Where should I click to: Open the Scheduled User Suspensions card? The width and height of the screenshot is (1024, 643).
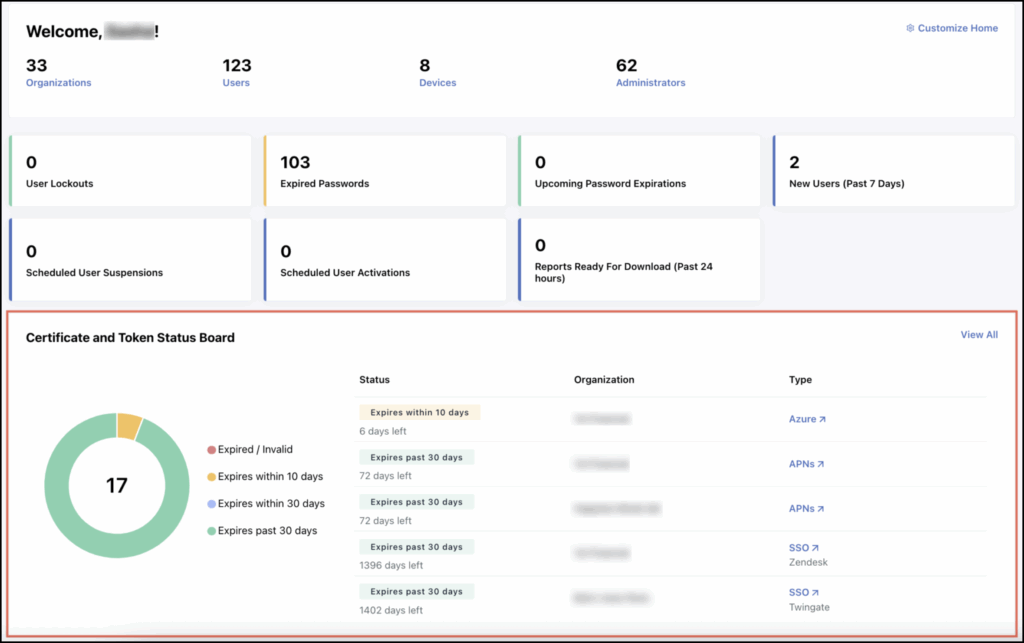[x=130, y=259]
